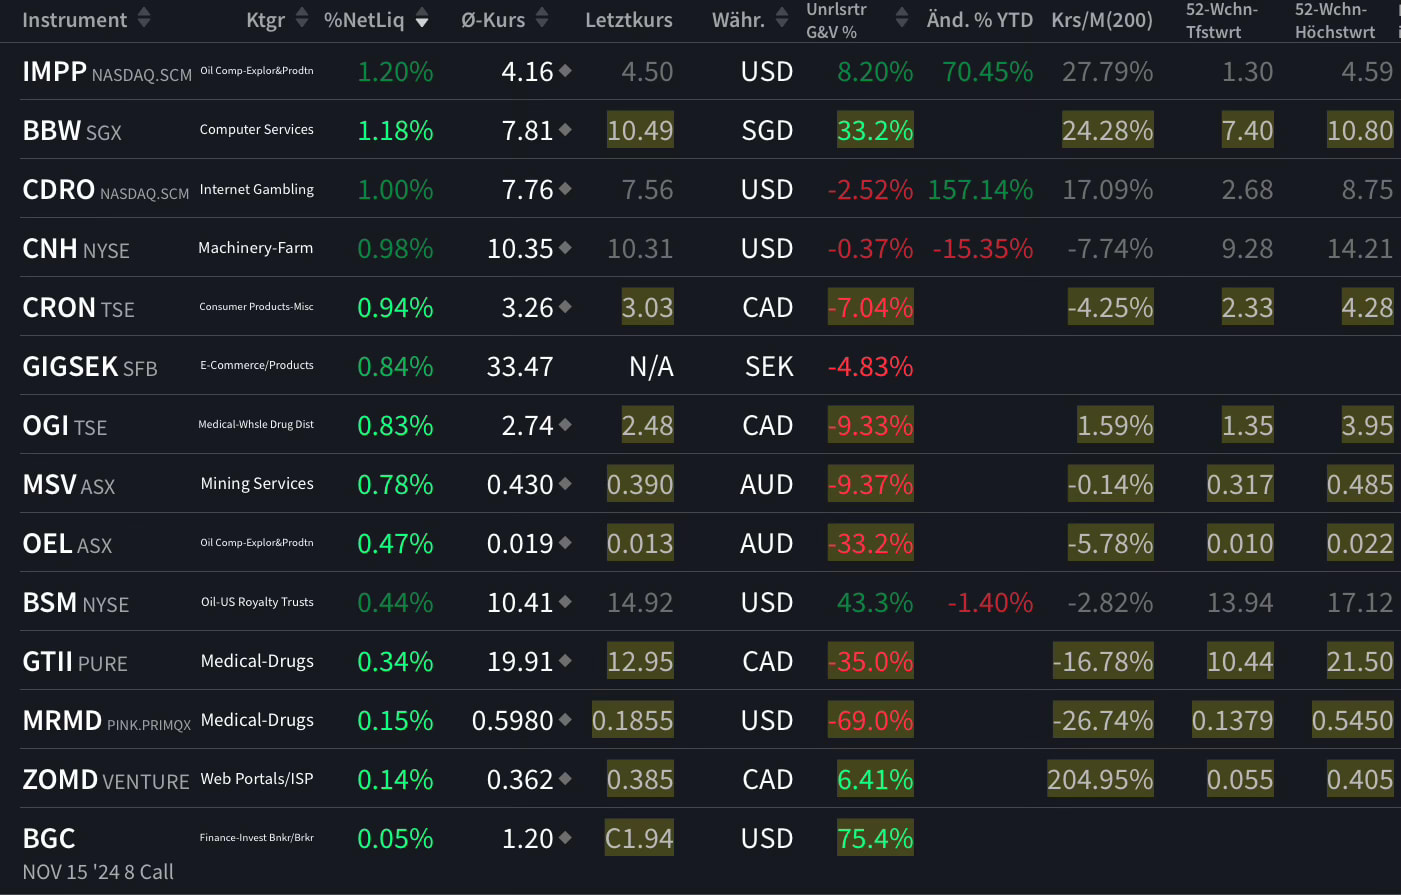The image size is (1401, 895).
Task: Click the sort arrows beside Ø-Kurs
Action: coord(542,18)
